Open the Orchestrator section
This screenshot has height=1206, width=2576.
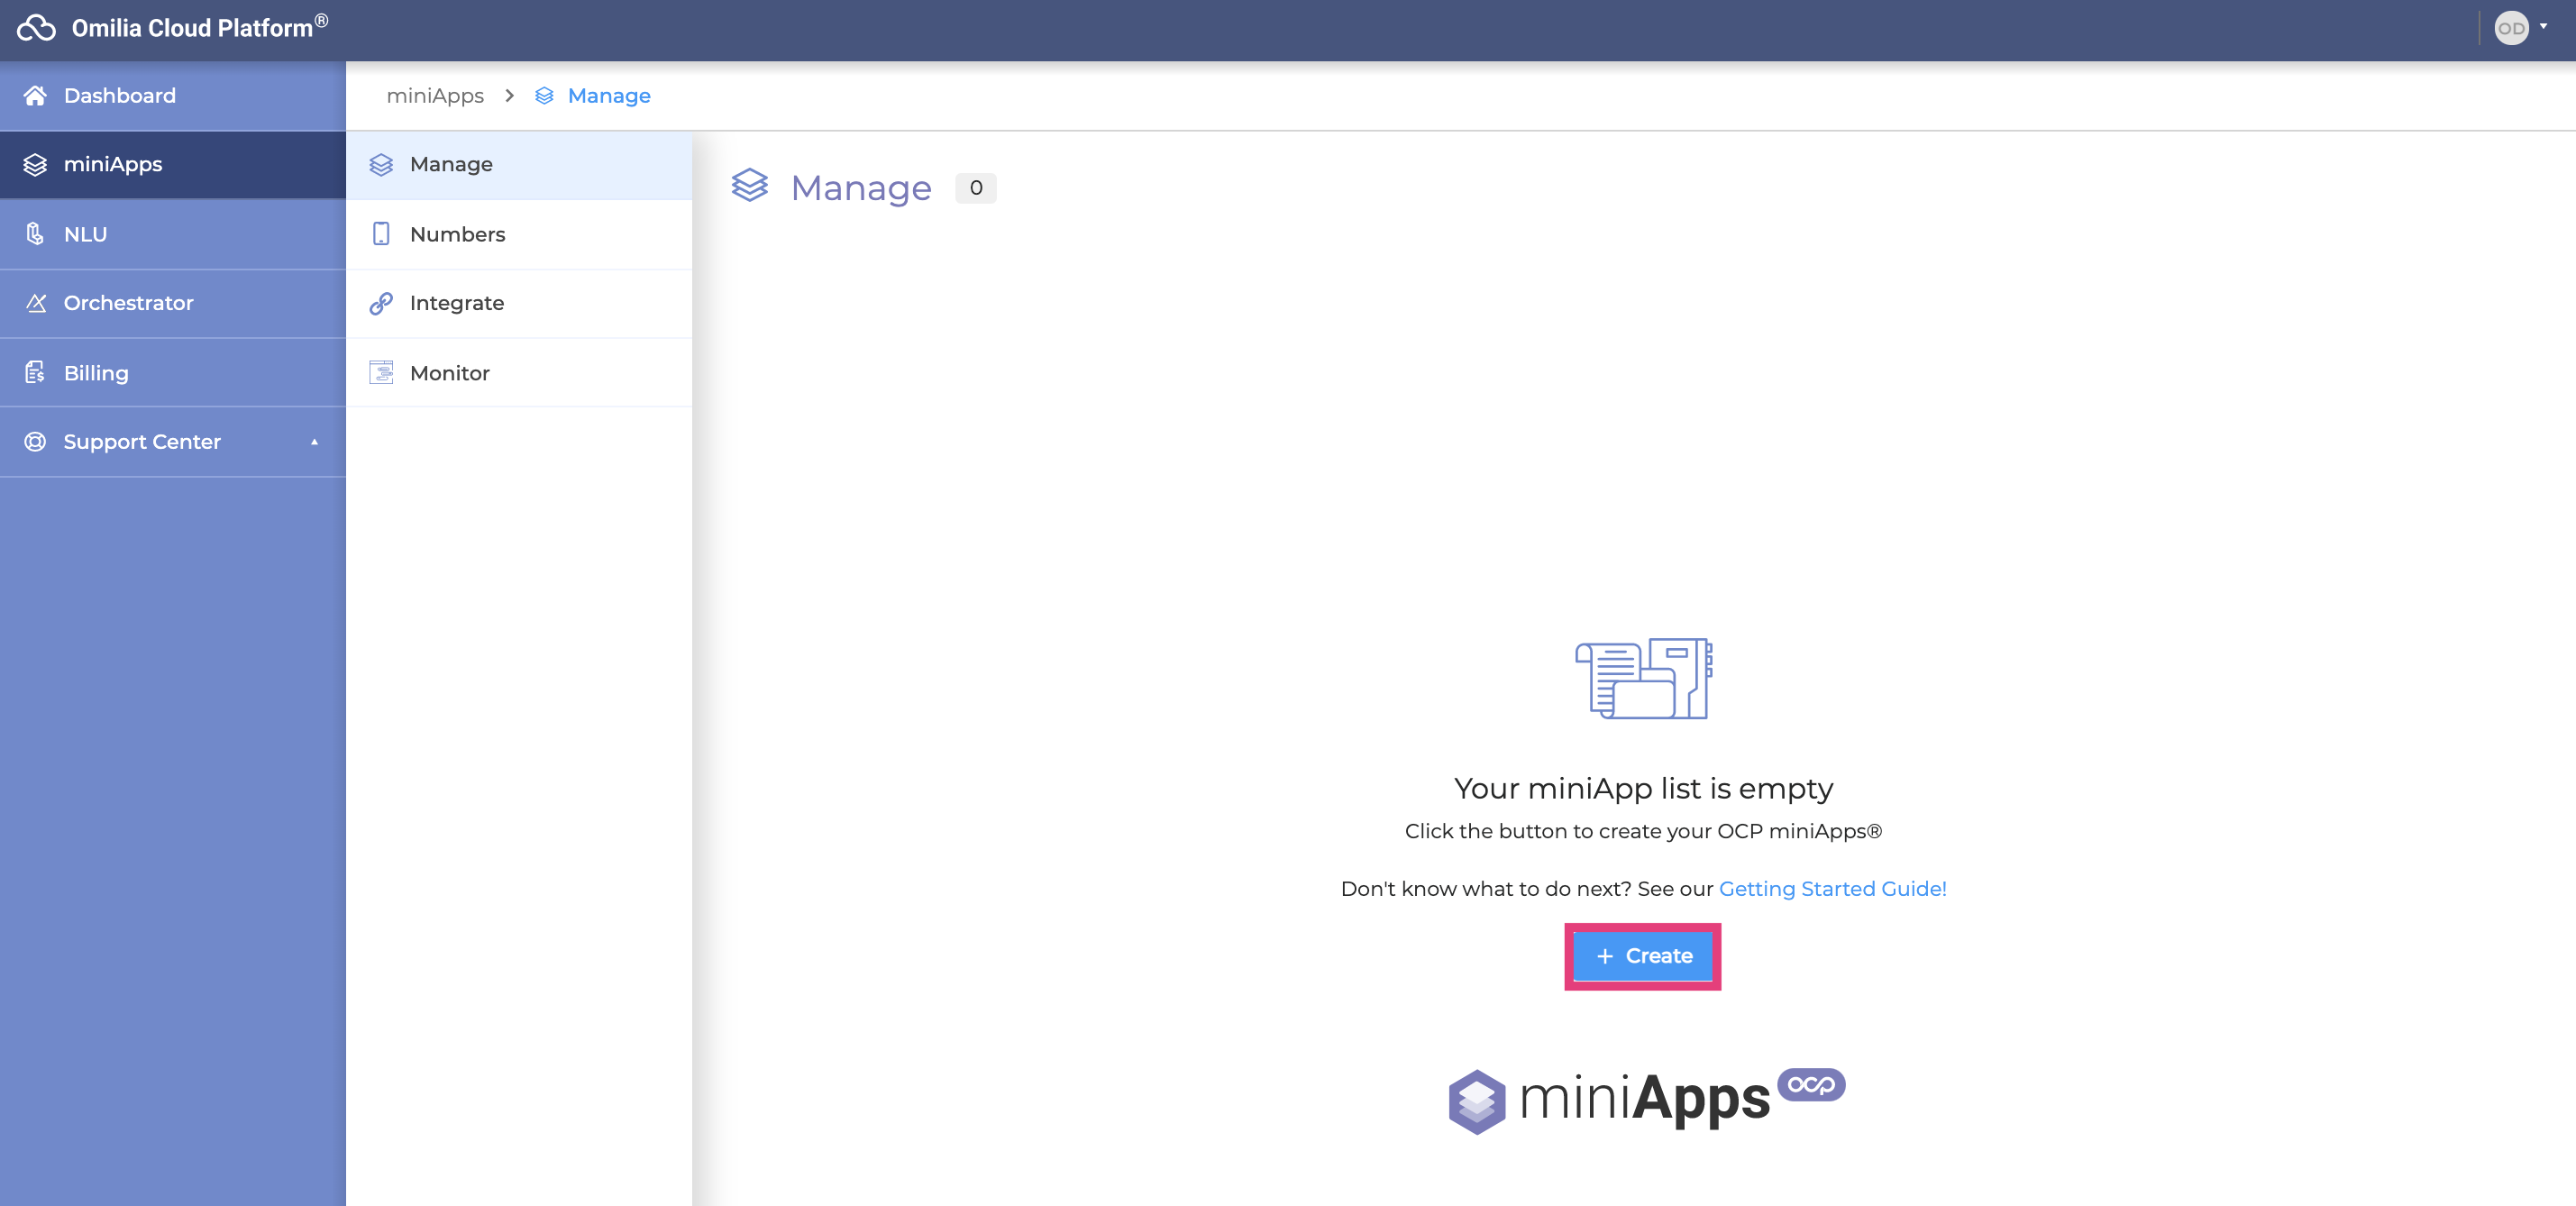173,303
